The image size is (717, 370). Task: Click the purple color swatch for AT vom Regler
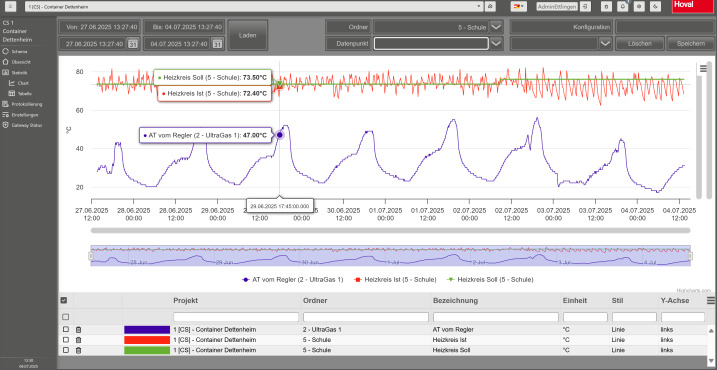147,329
